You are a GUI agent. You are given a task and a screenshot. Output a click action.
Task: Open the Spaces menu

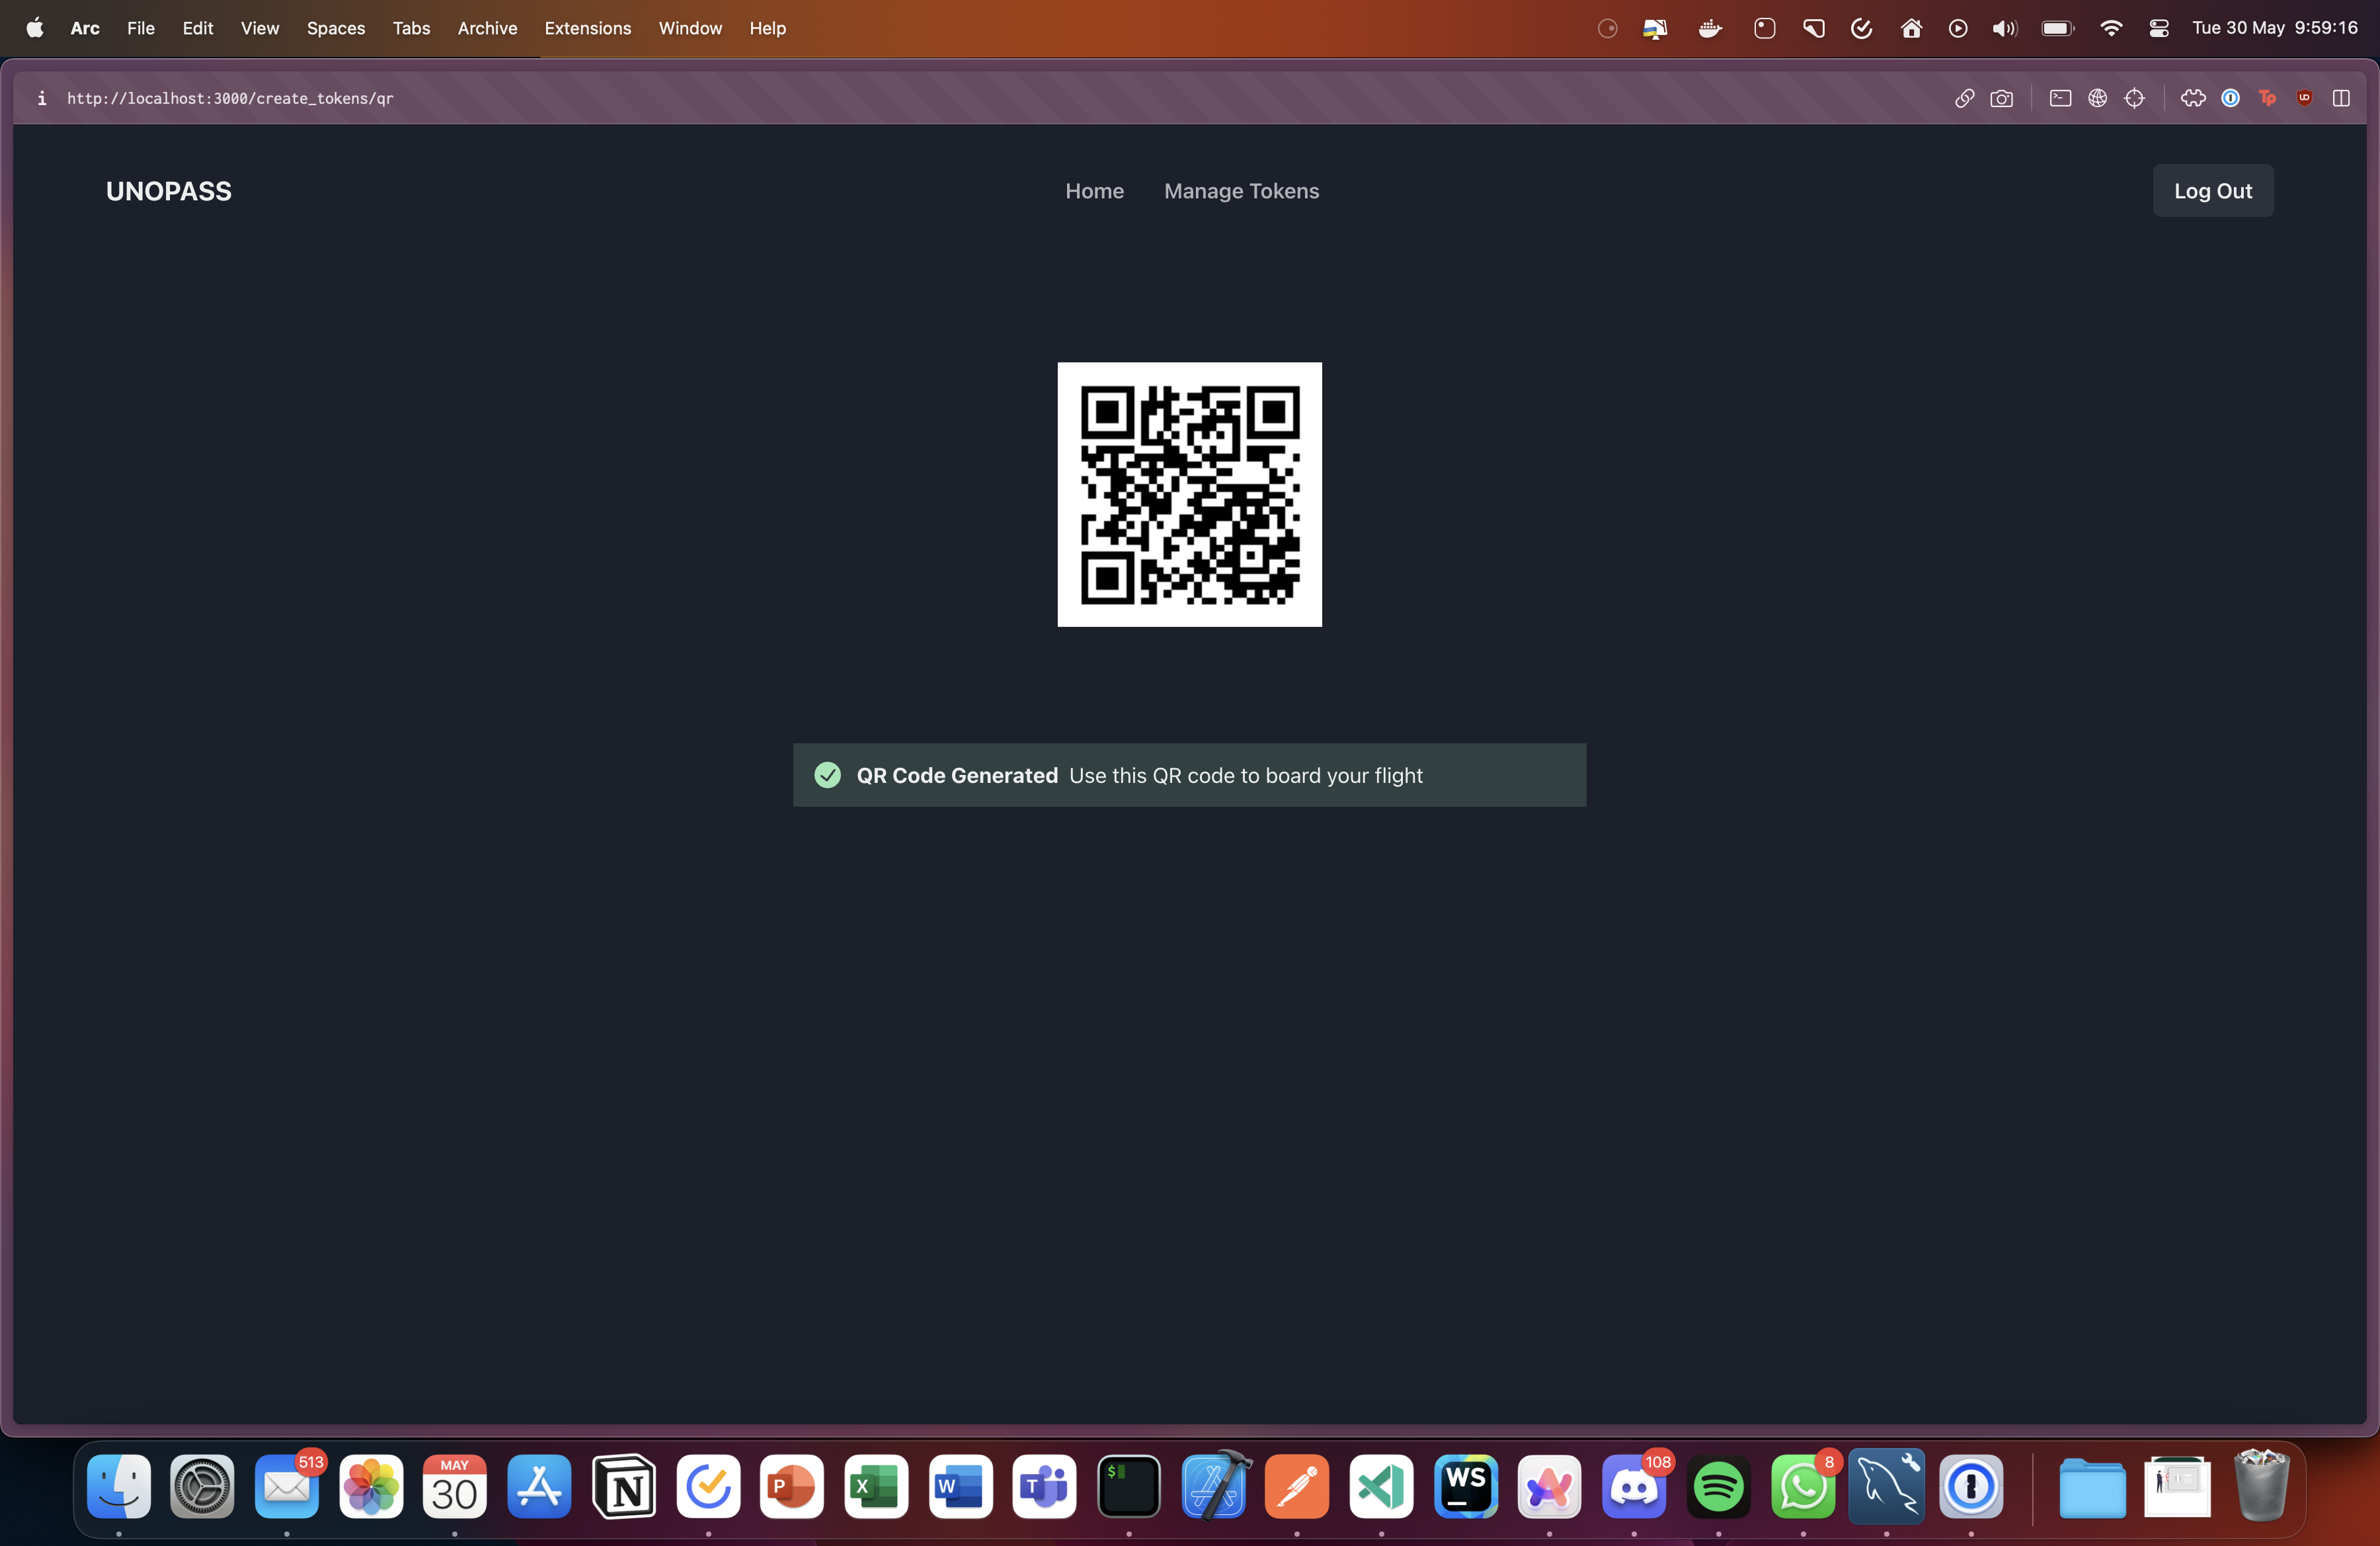pyautogui.click(x=335, y=28)
